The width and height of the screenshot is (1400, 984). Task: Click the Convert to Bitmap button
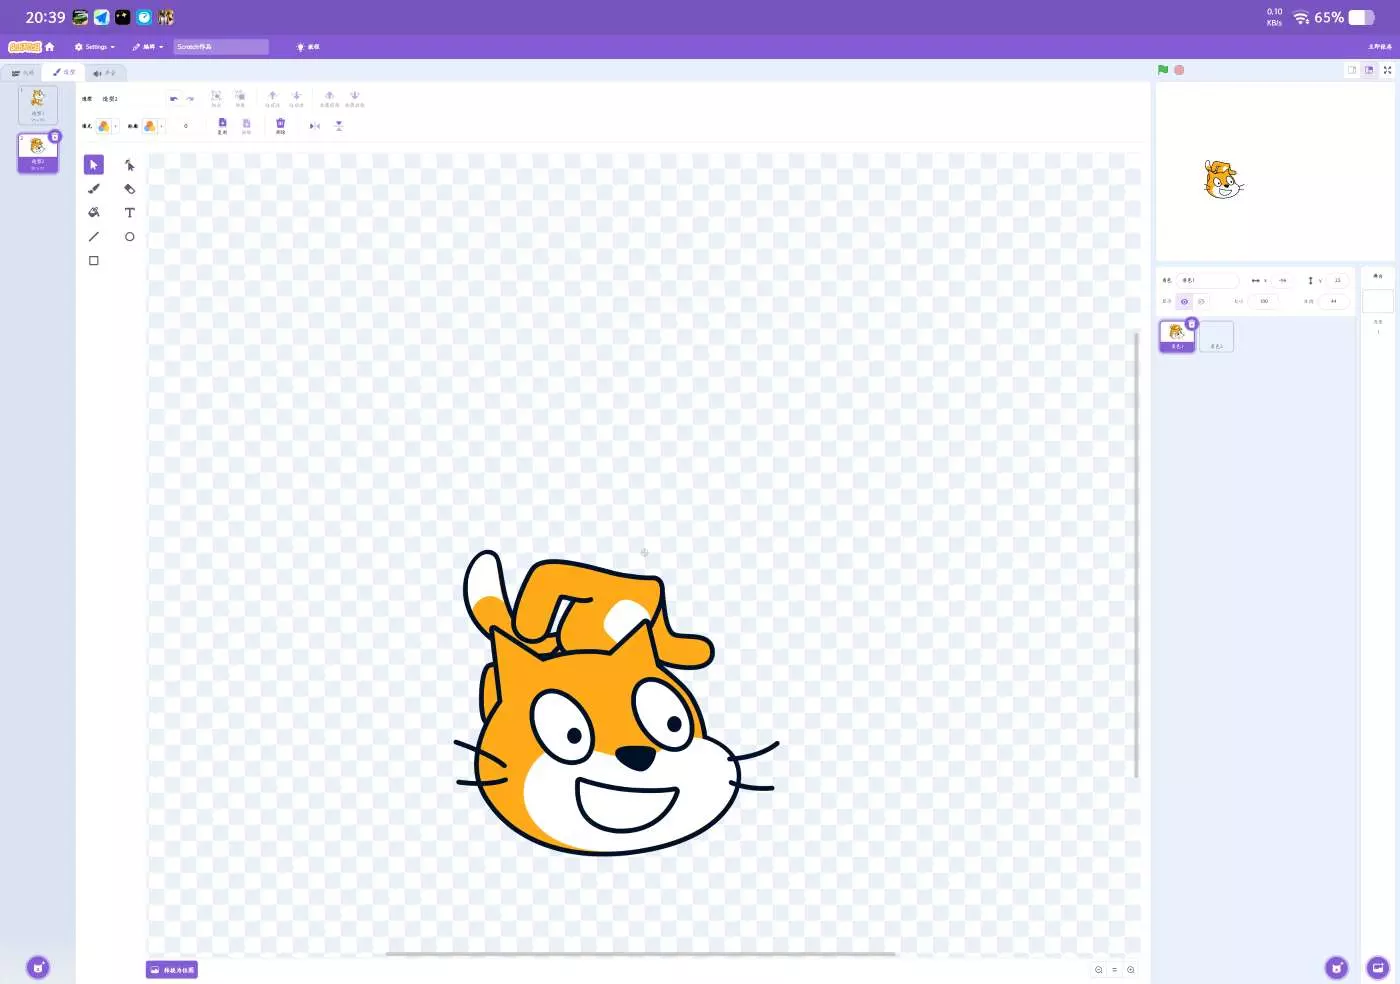pos(172,970)
